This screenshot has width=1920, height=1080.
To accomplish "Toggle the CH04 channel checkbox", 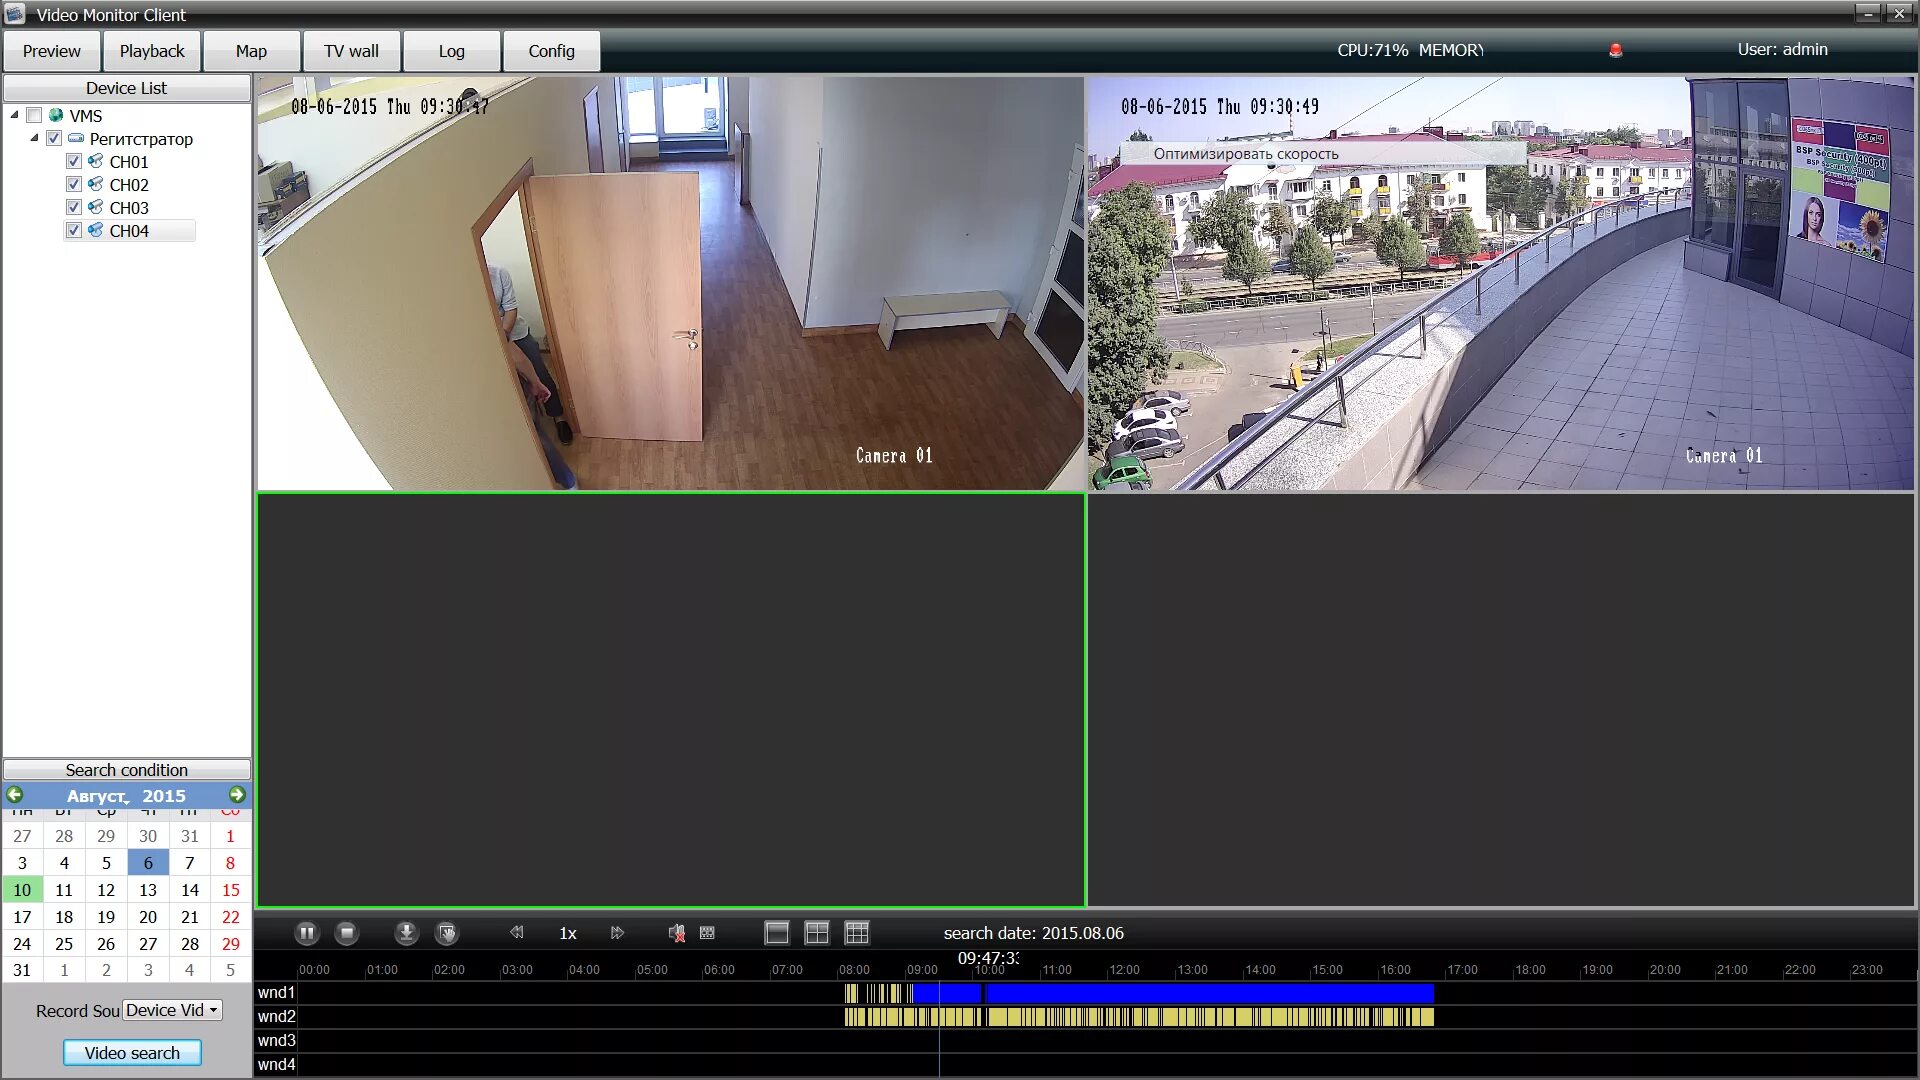I will [74, 230].
